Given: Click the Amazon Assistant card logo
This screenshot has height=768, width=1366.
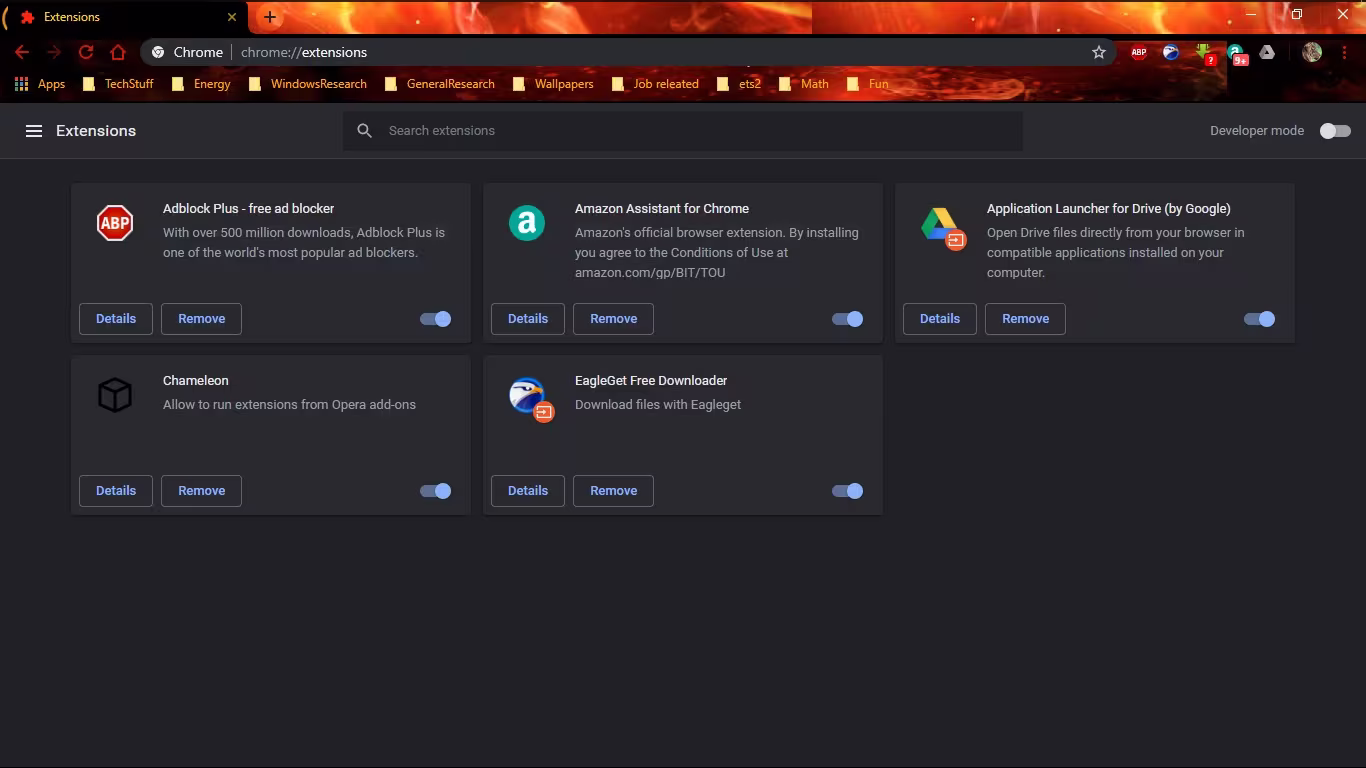Looking at the screenshot, I should [527, 223].
